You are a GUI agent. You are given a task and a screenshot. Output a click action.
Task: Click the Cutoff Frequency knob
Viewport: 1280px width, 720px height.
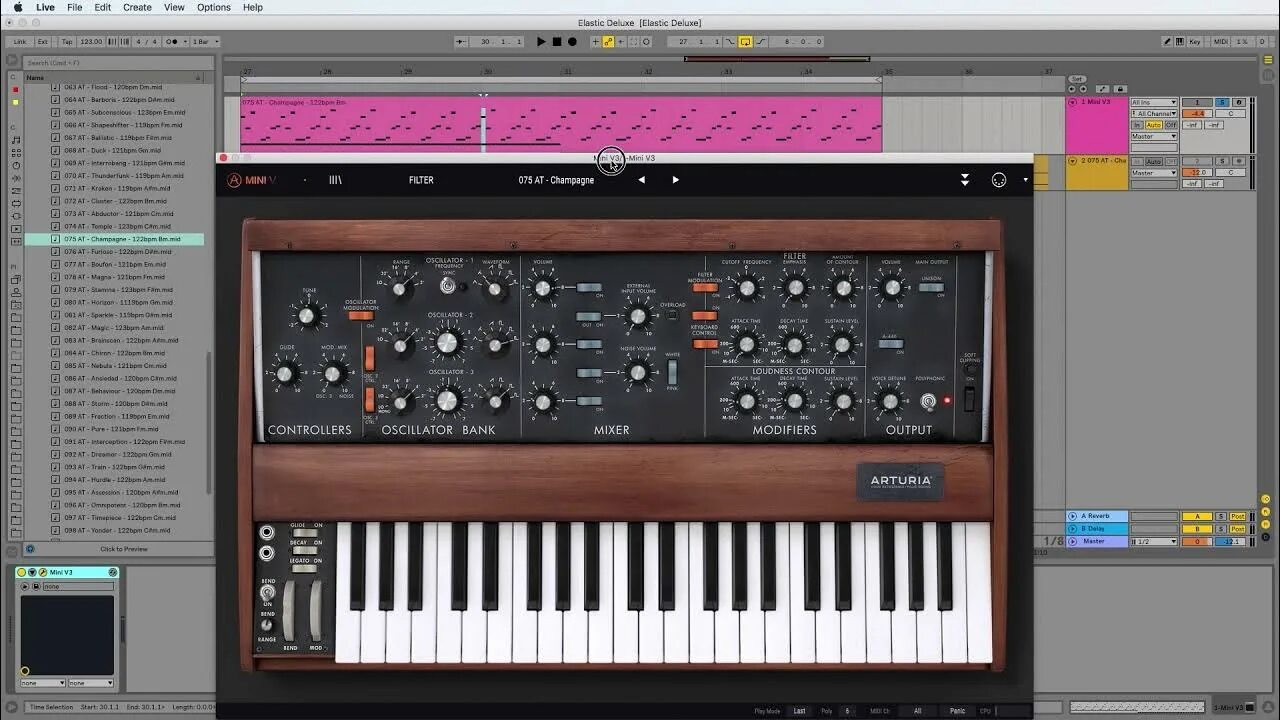[x=746, y=289]
